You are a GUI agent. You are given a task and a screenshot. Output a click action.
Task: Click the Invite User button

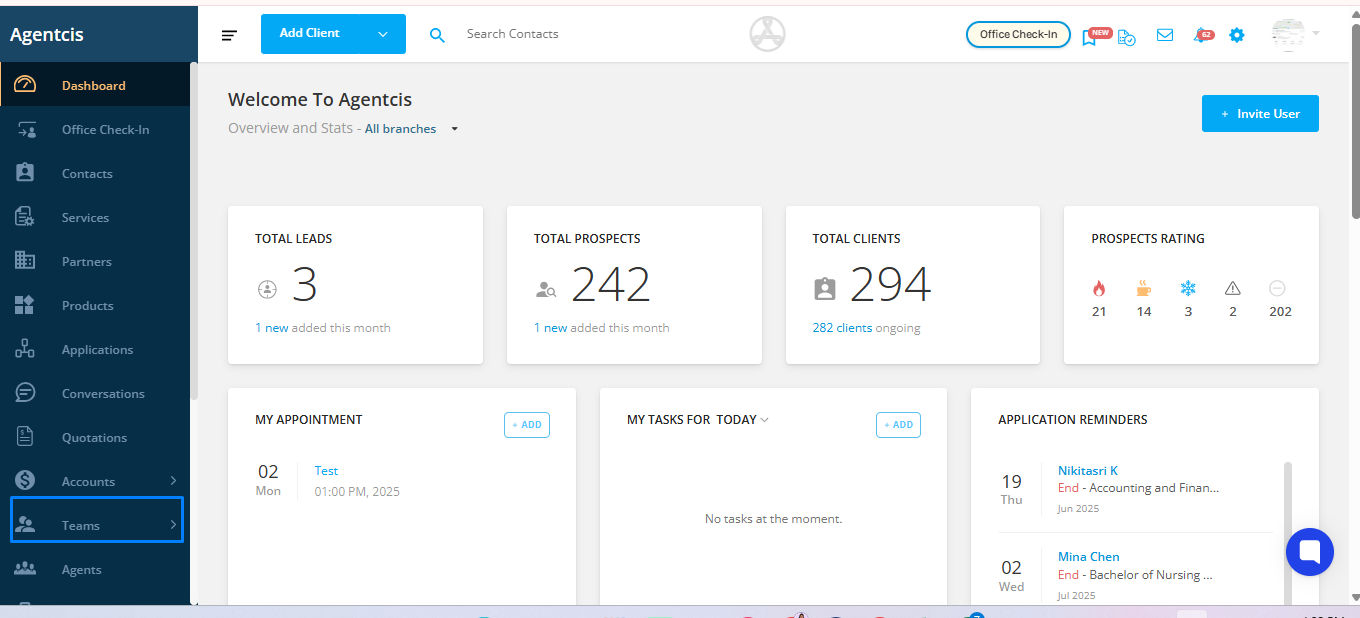pyautogui.click(x=1260, y=113)
